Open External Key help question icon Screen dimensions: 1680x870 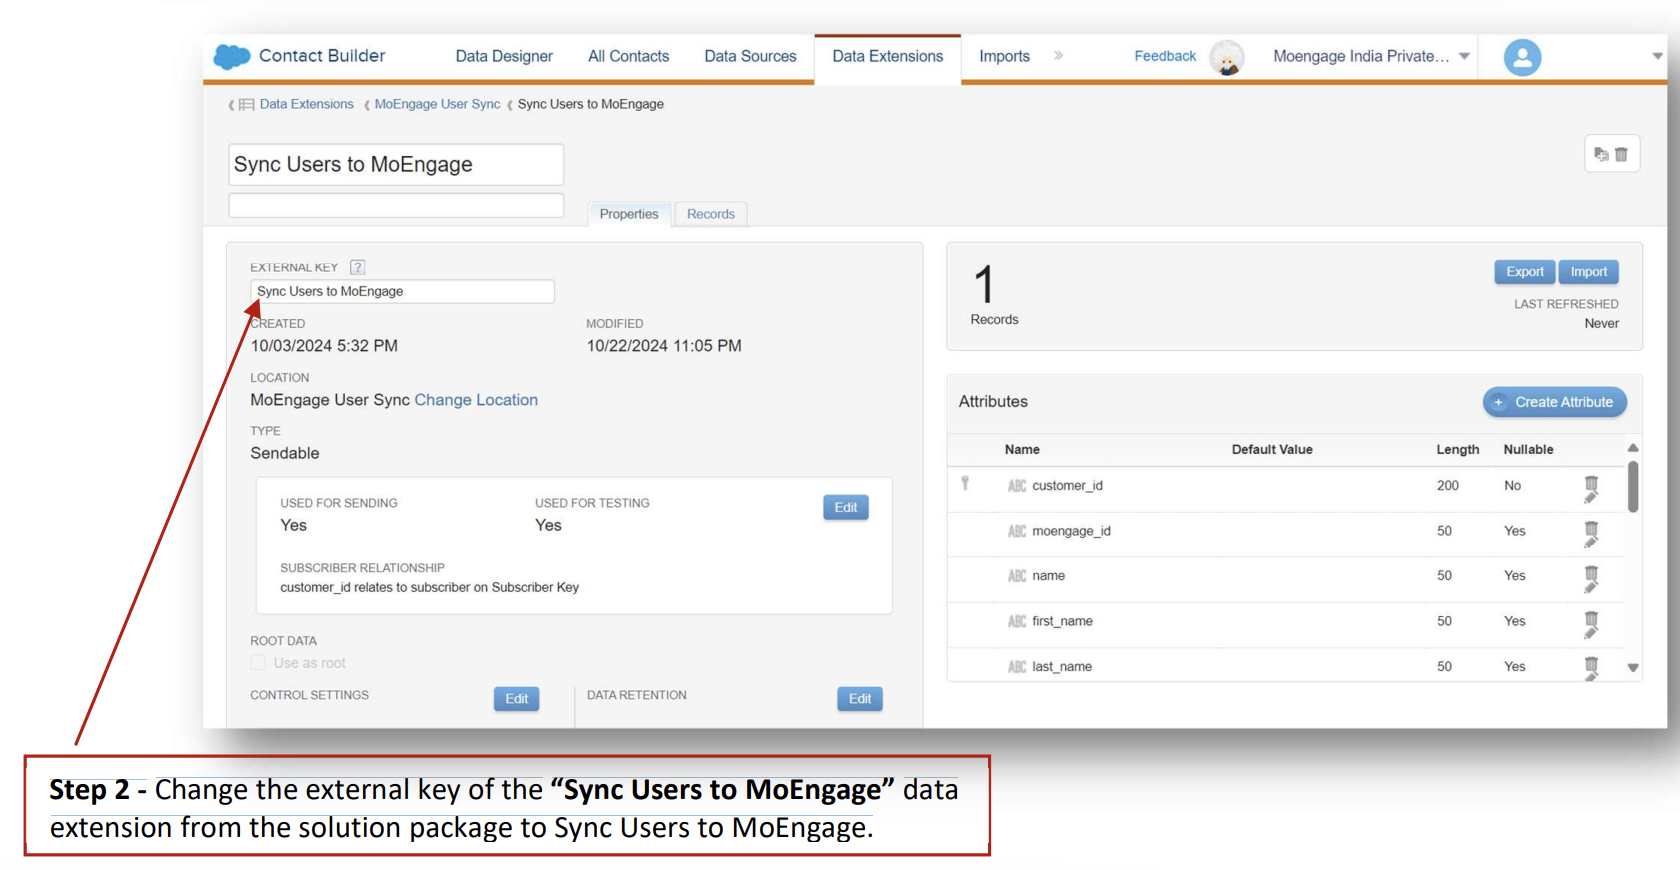pos(357,267)
